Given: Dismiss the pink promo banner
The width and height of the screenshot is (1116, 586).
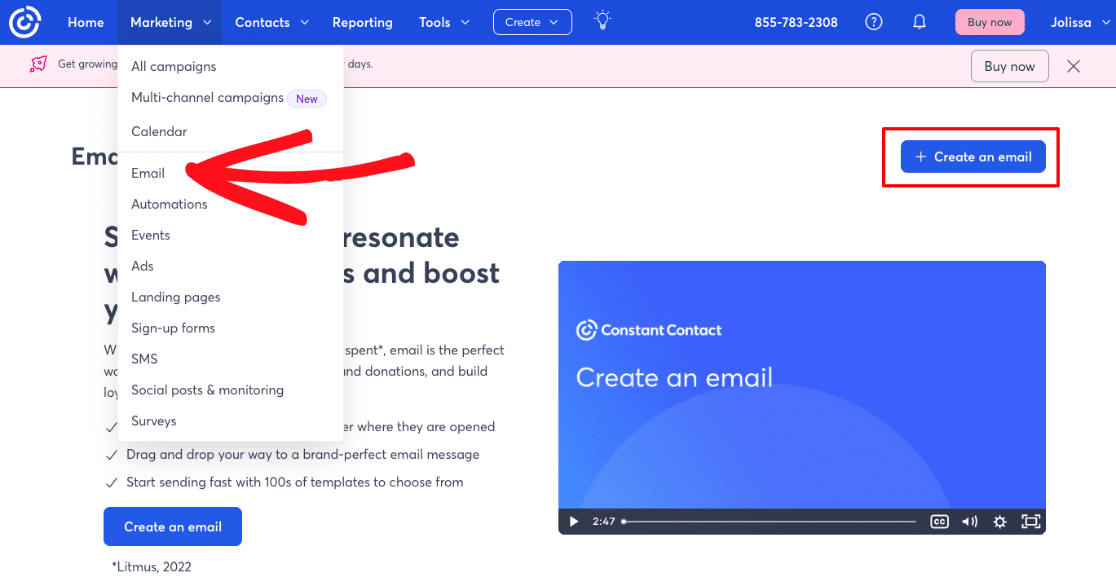Looking at the screenshot, I should tap(1073, 66).
